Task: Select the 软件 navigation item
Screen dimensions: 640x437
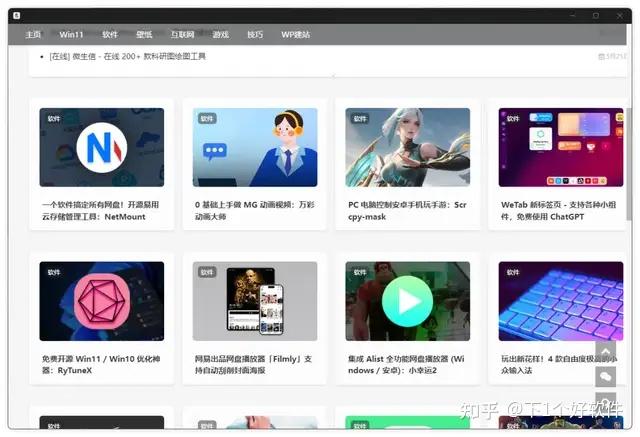Action: coord(110,35)
